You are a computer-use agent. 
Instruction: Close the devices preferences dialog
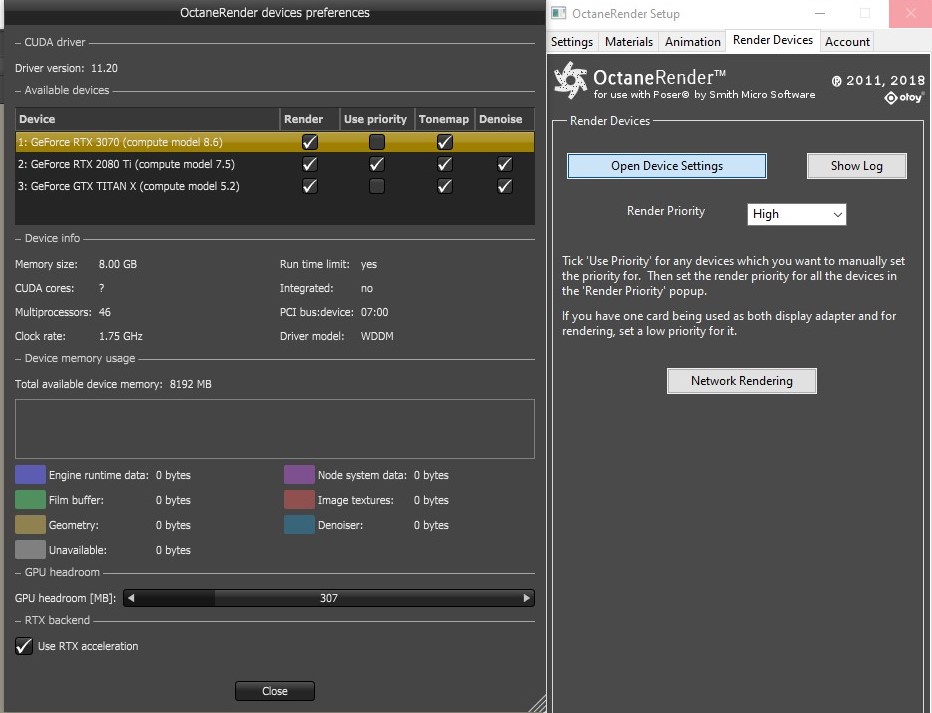tap(275, 691)
